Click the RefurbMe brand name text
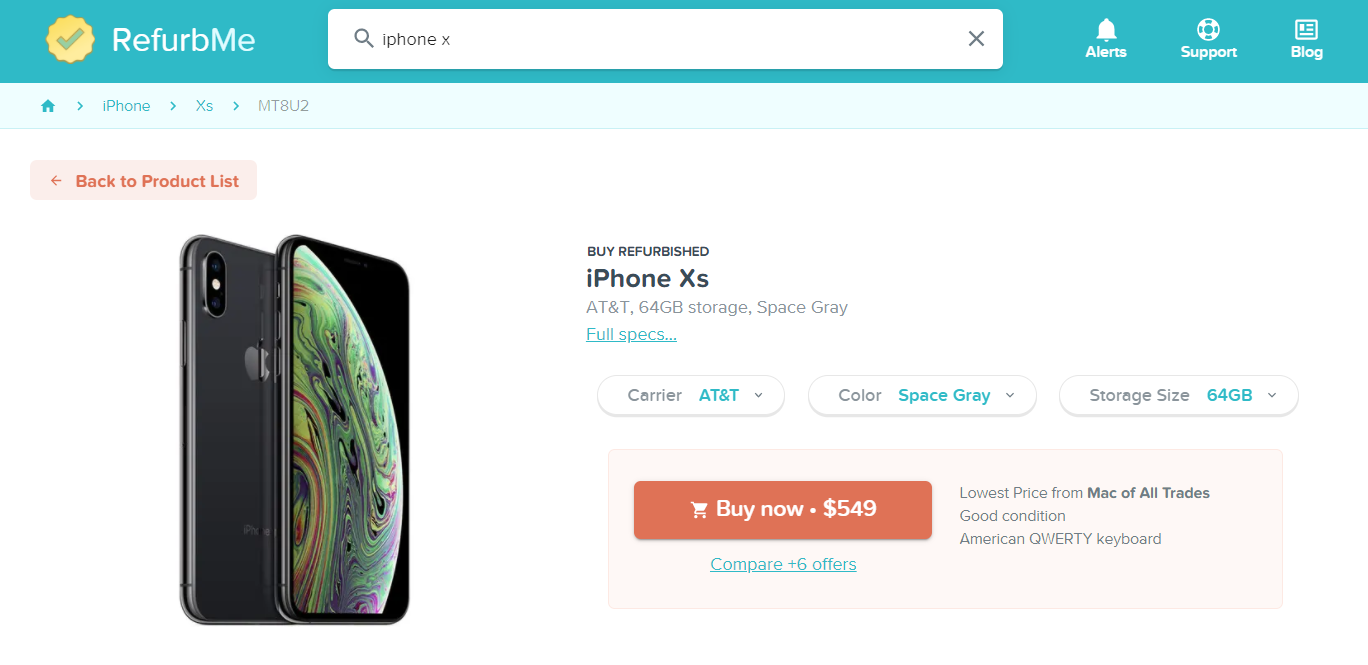Image resolution: width=1368 pixels, height=665 pixels. pos(183,39)
